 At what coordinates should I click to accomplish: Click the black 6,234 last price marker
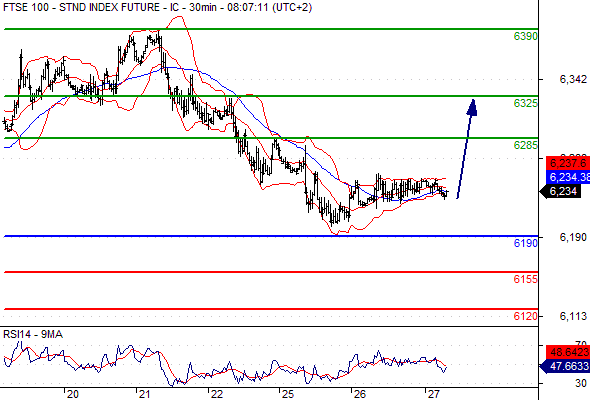point(560,192)
